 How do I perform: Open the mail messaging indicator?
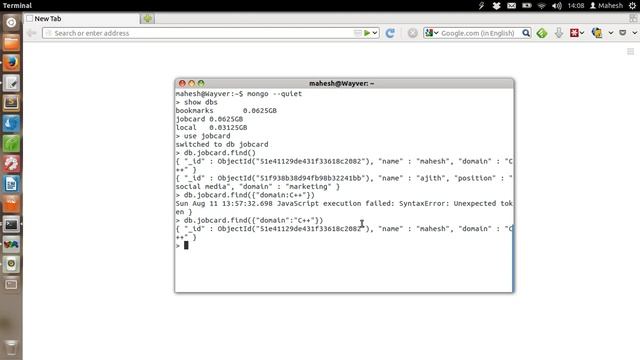tap(511, 5)
